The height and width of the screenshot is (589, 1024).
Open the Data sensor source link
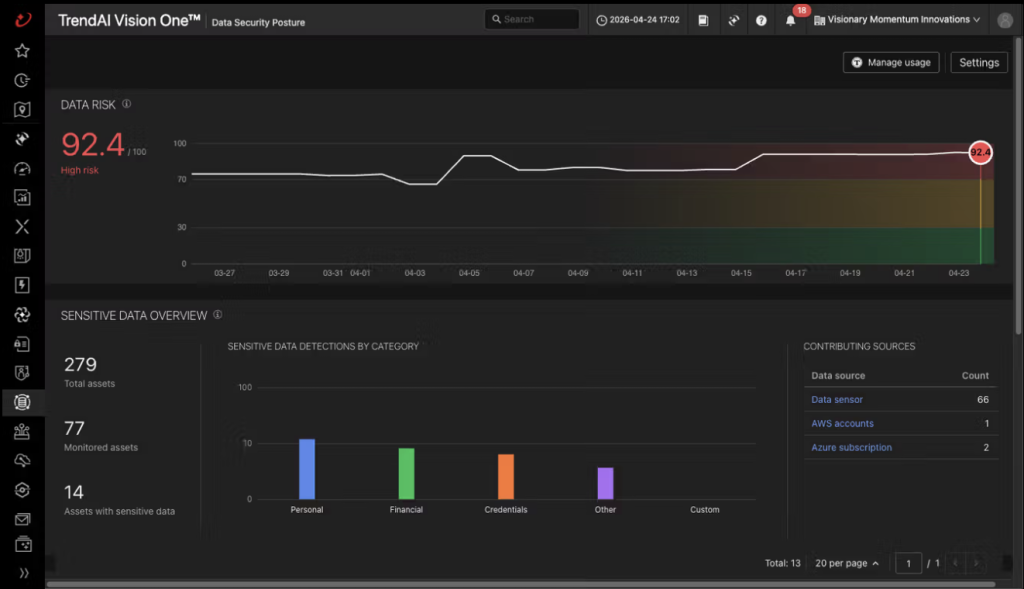pos(837,400)
